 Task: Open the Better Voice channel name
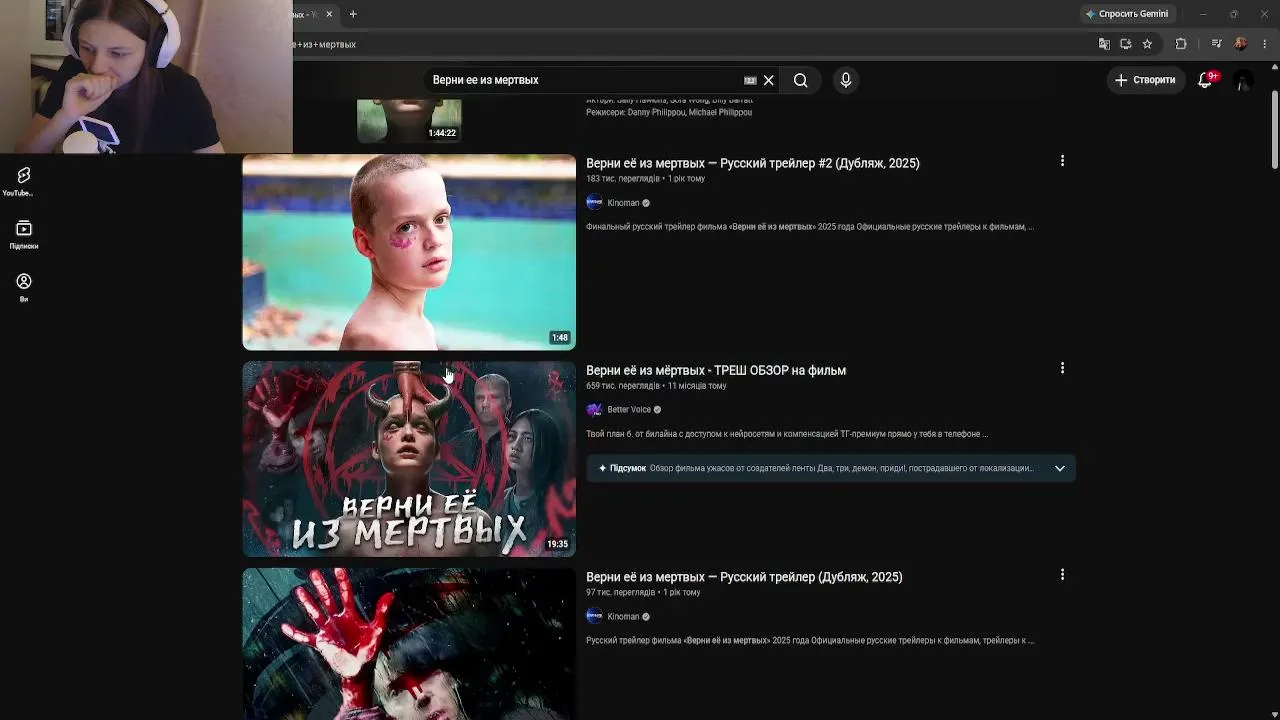tap(629, 410)
